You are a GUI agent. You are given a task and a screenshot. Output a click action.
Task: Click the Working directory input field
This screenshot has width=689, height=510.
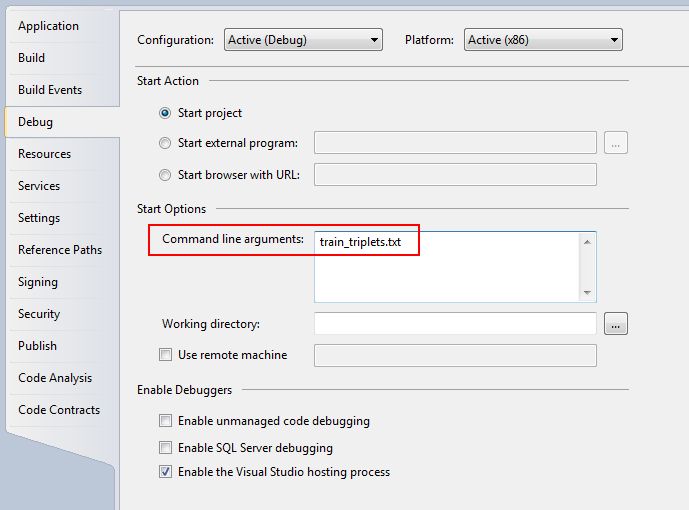455,324
